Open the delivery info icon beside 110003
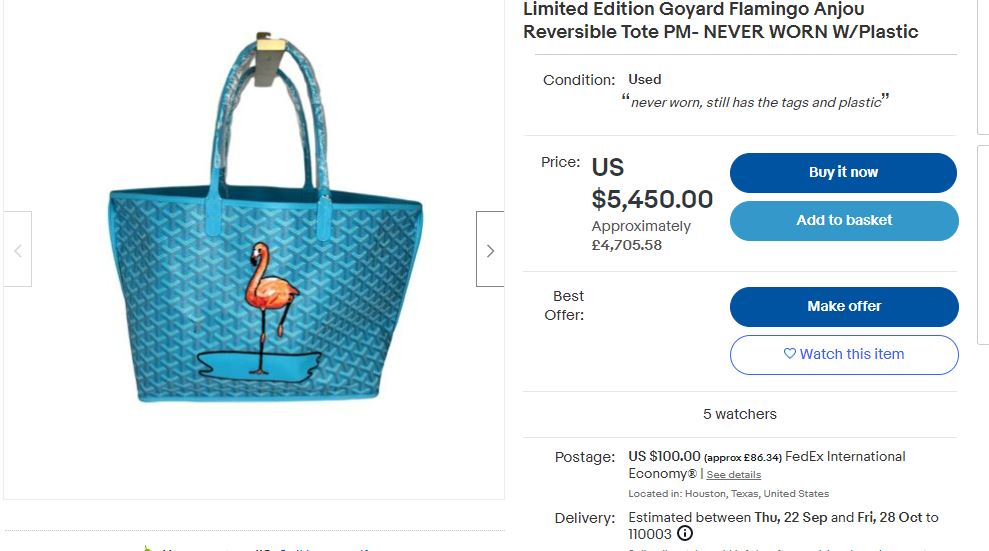The image size is (989, 551). click(685, 533)
